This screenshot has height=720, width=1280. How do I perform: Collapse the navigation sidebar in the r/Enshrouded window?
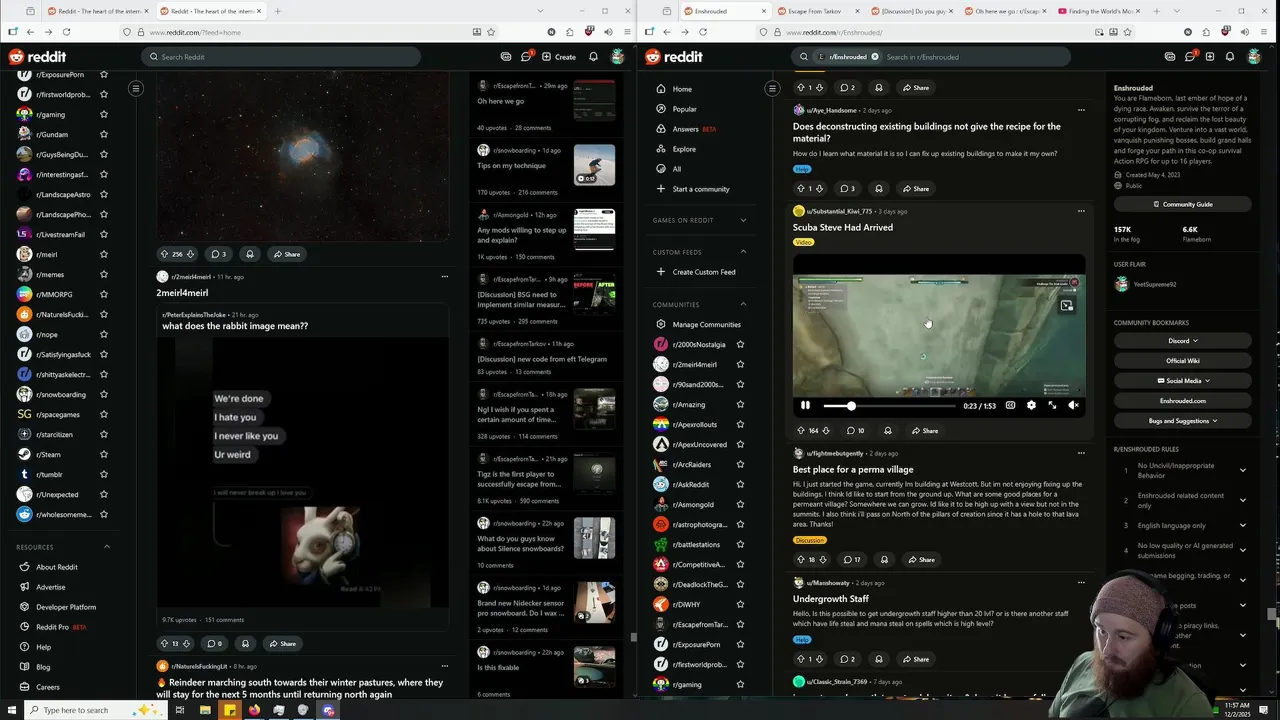coord(772,89)
